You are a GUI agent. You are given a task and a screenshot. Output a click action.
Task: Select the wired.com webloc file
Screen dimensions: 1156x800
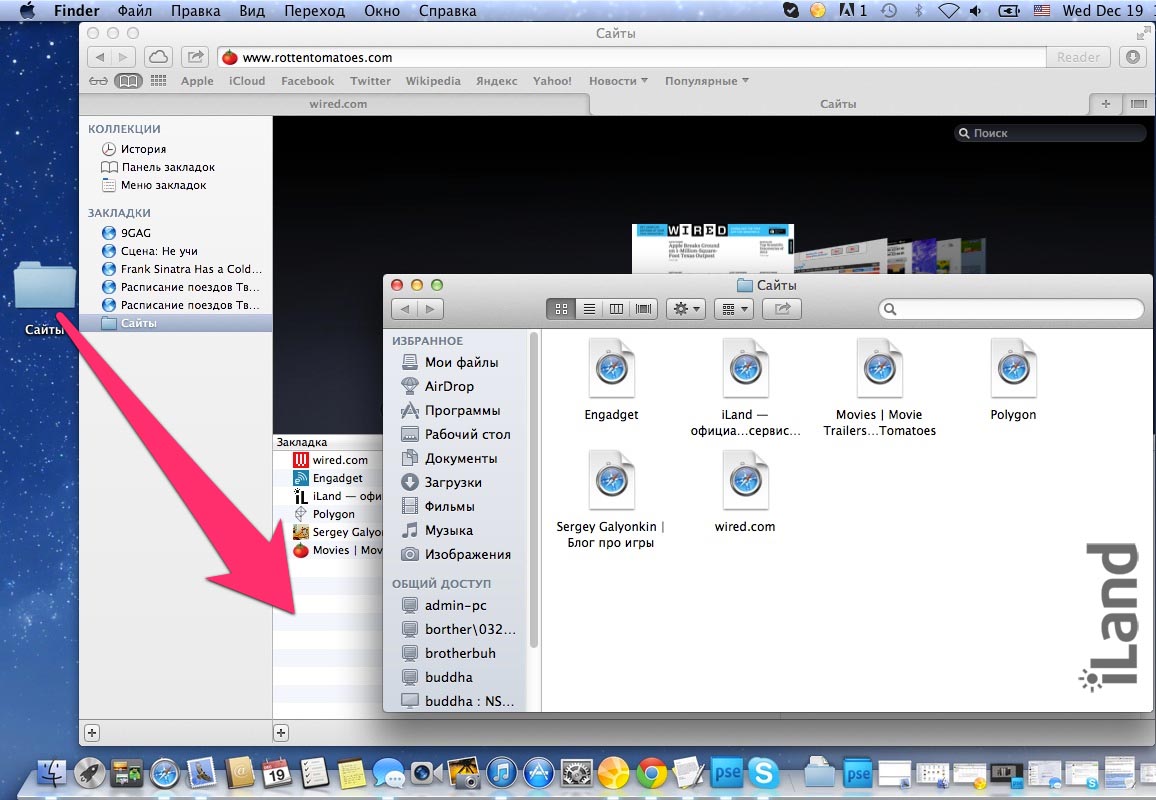(745, 492)
